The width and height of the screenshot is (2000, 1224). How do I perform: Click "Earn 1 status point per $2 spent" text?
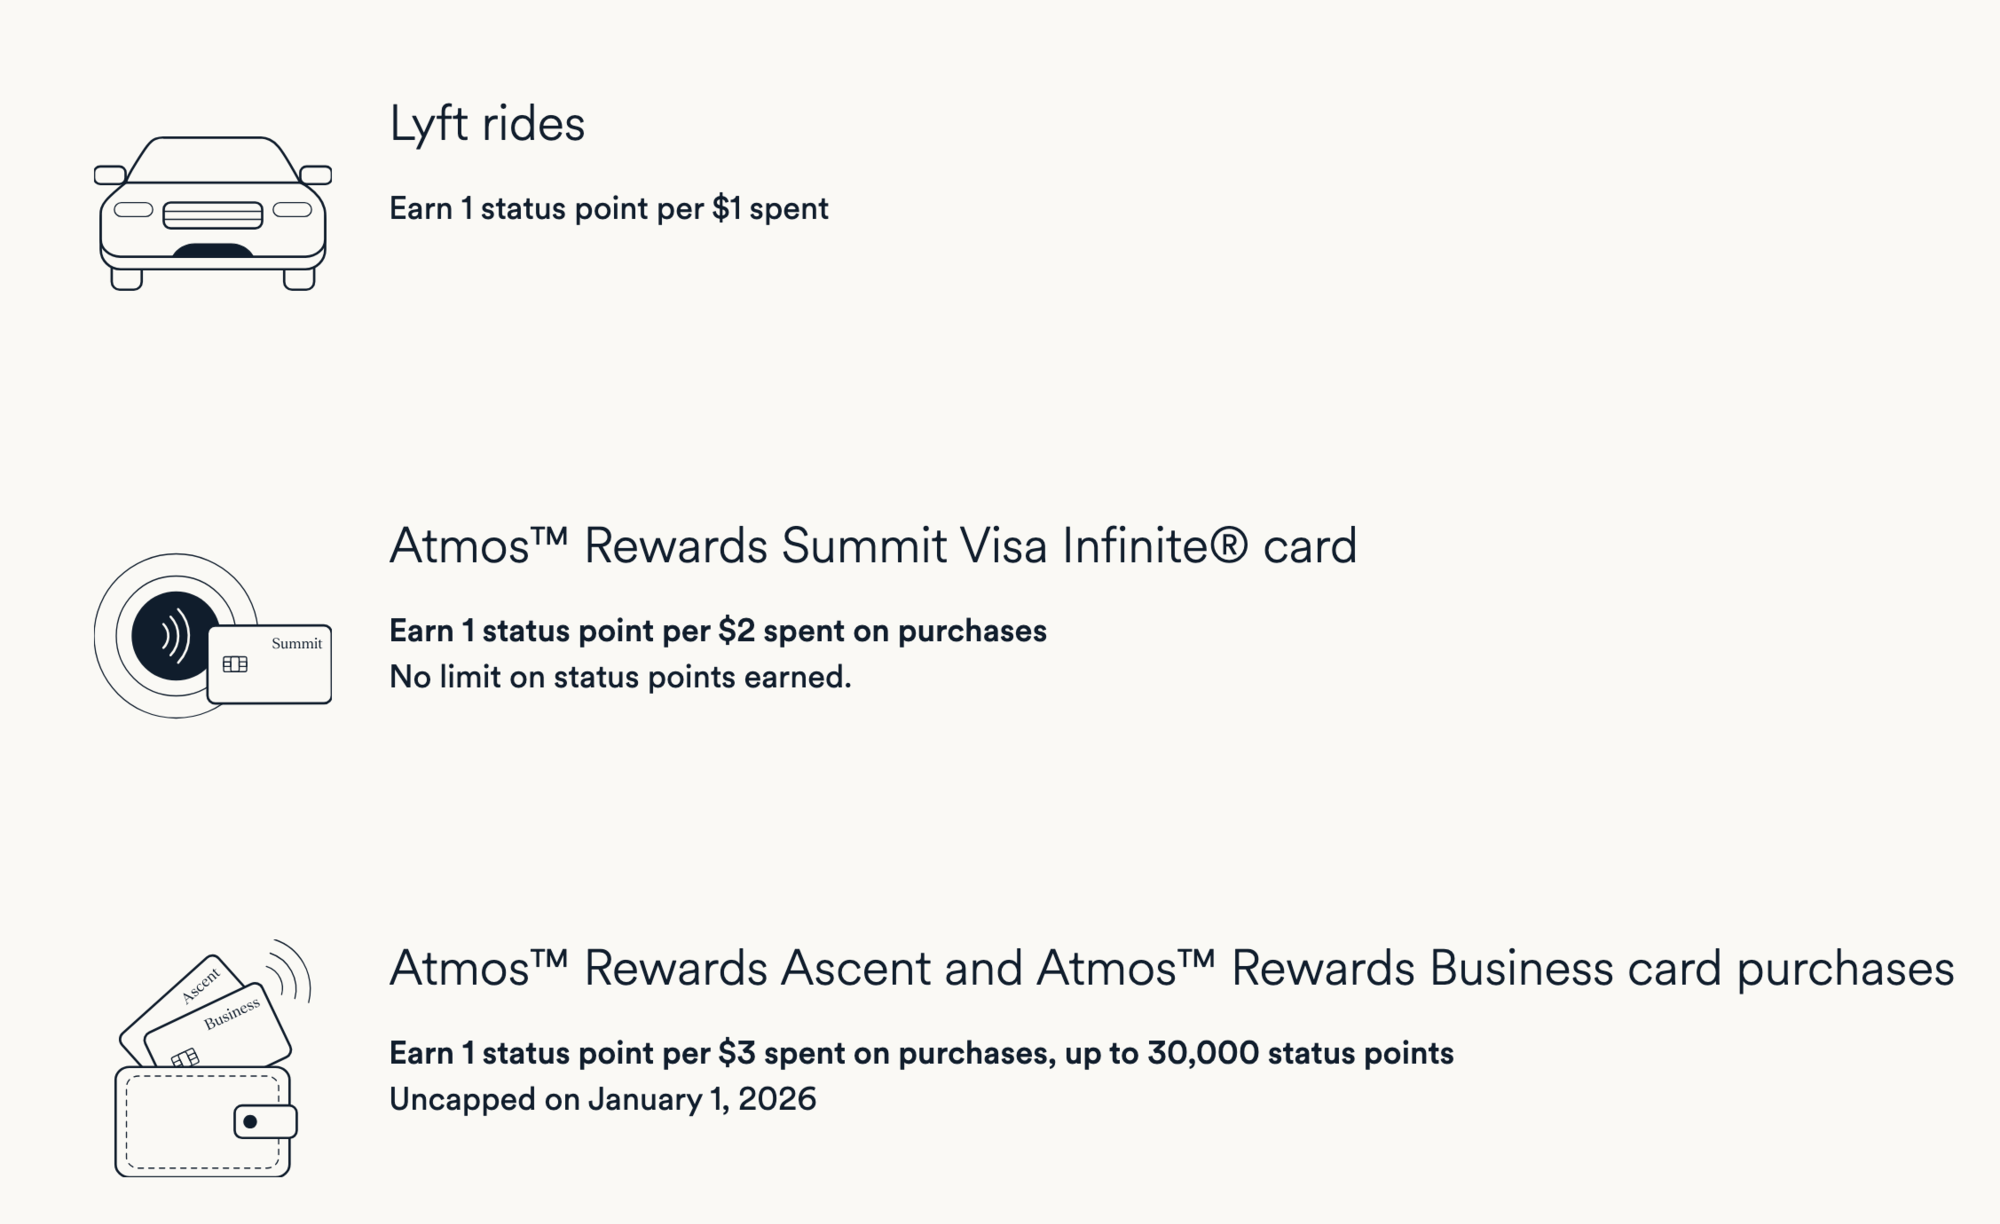[717, 631]
